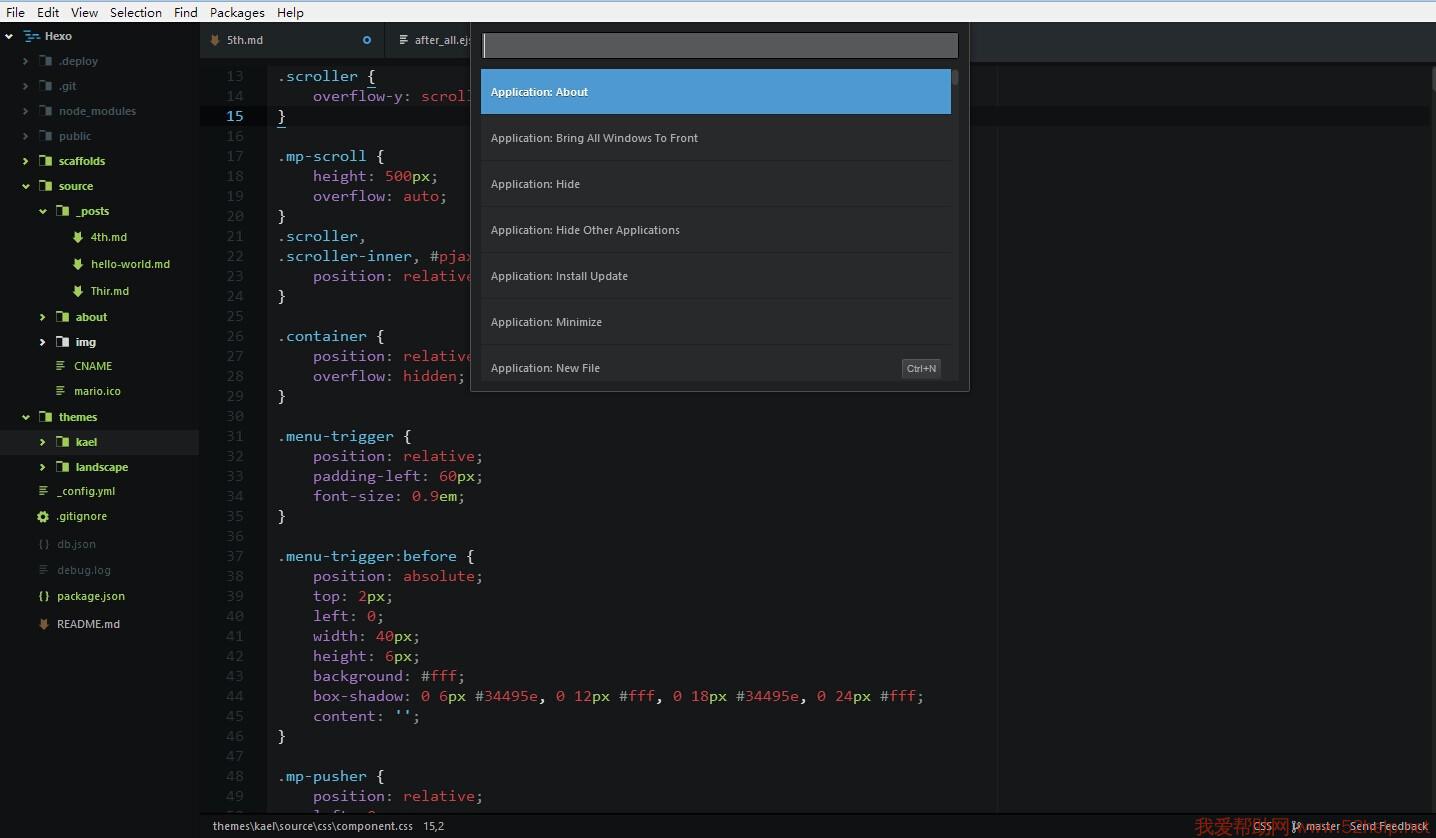
Task: Focus the command palette search field
Action: click(720, 45)
